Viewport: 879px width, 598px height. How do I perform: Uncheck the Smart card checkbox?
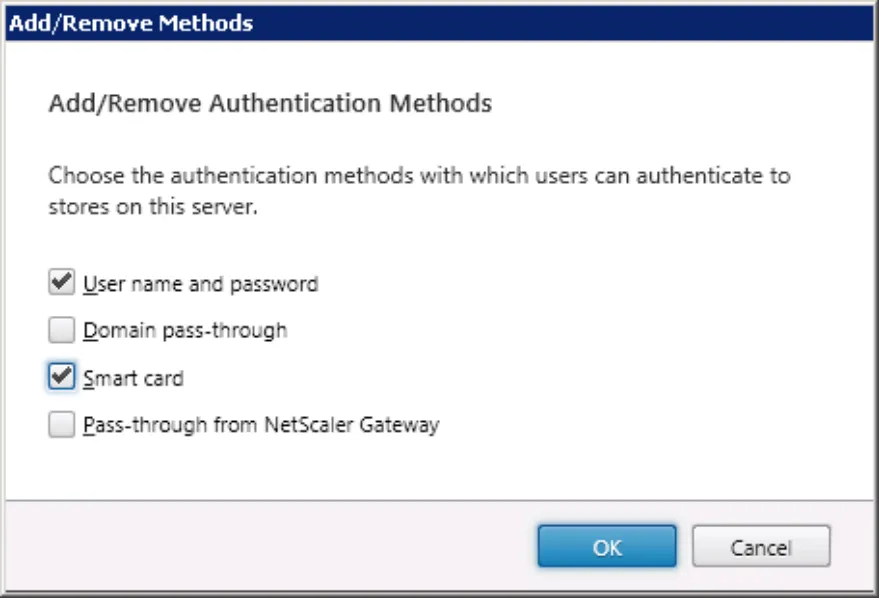(61, 377)
